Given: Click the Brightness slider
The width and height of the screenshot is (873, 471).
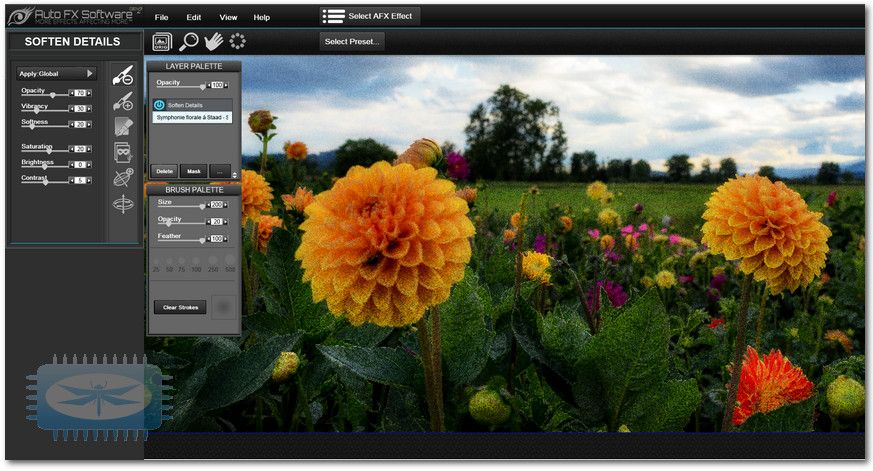Looking at the screenshot, I should click(x=45, y=166).
